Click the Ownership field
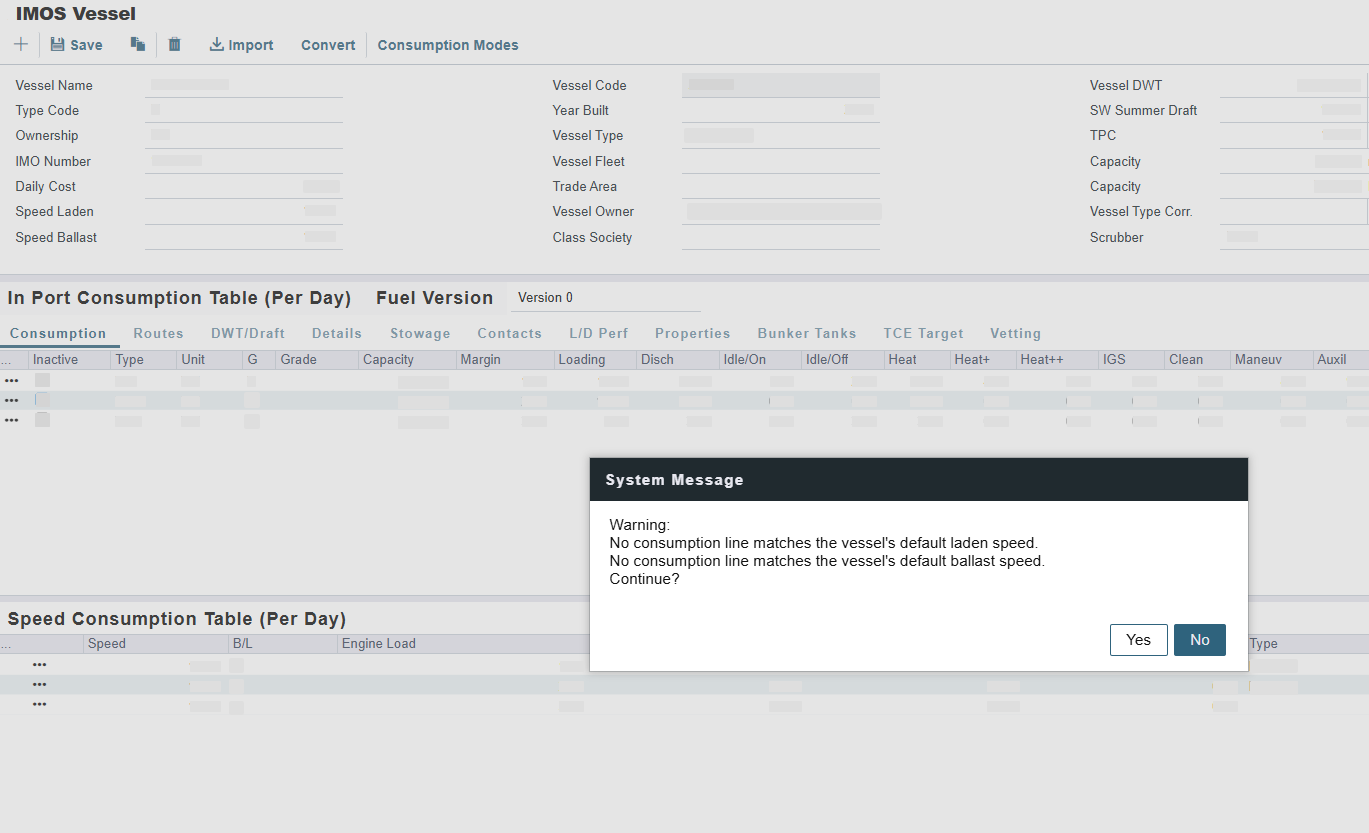This screenshot has height=833, width=1369. click(244, 136)
